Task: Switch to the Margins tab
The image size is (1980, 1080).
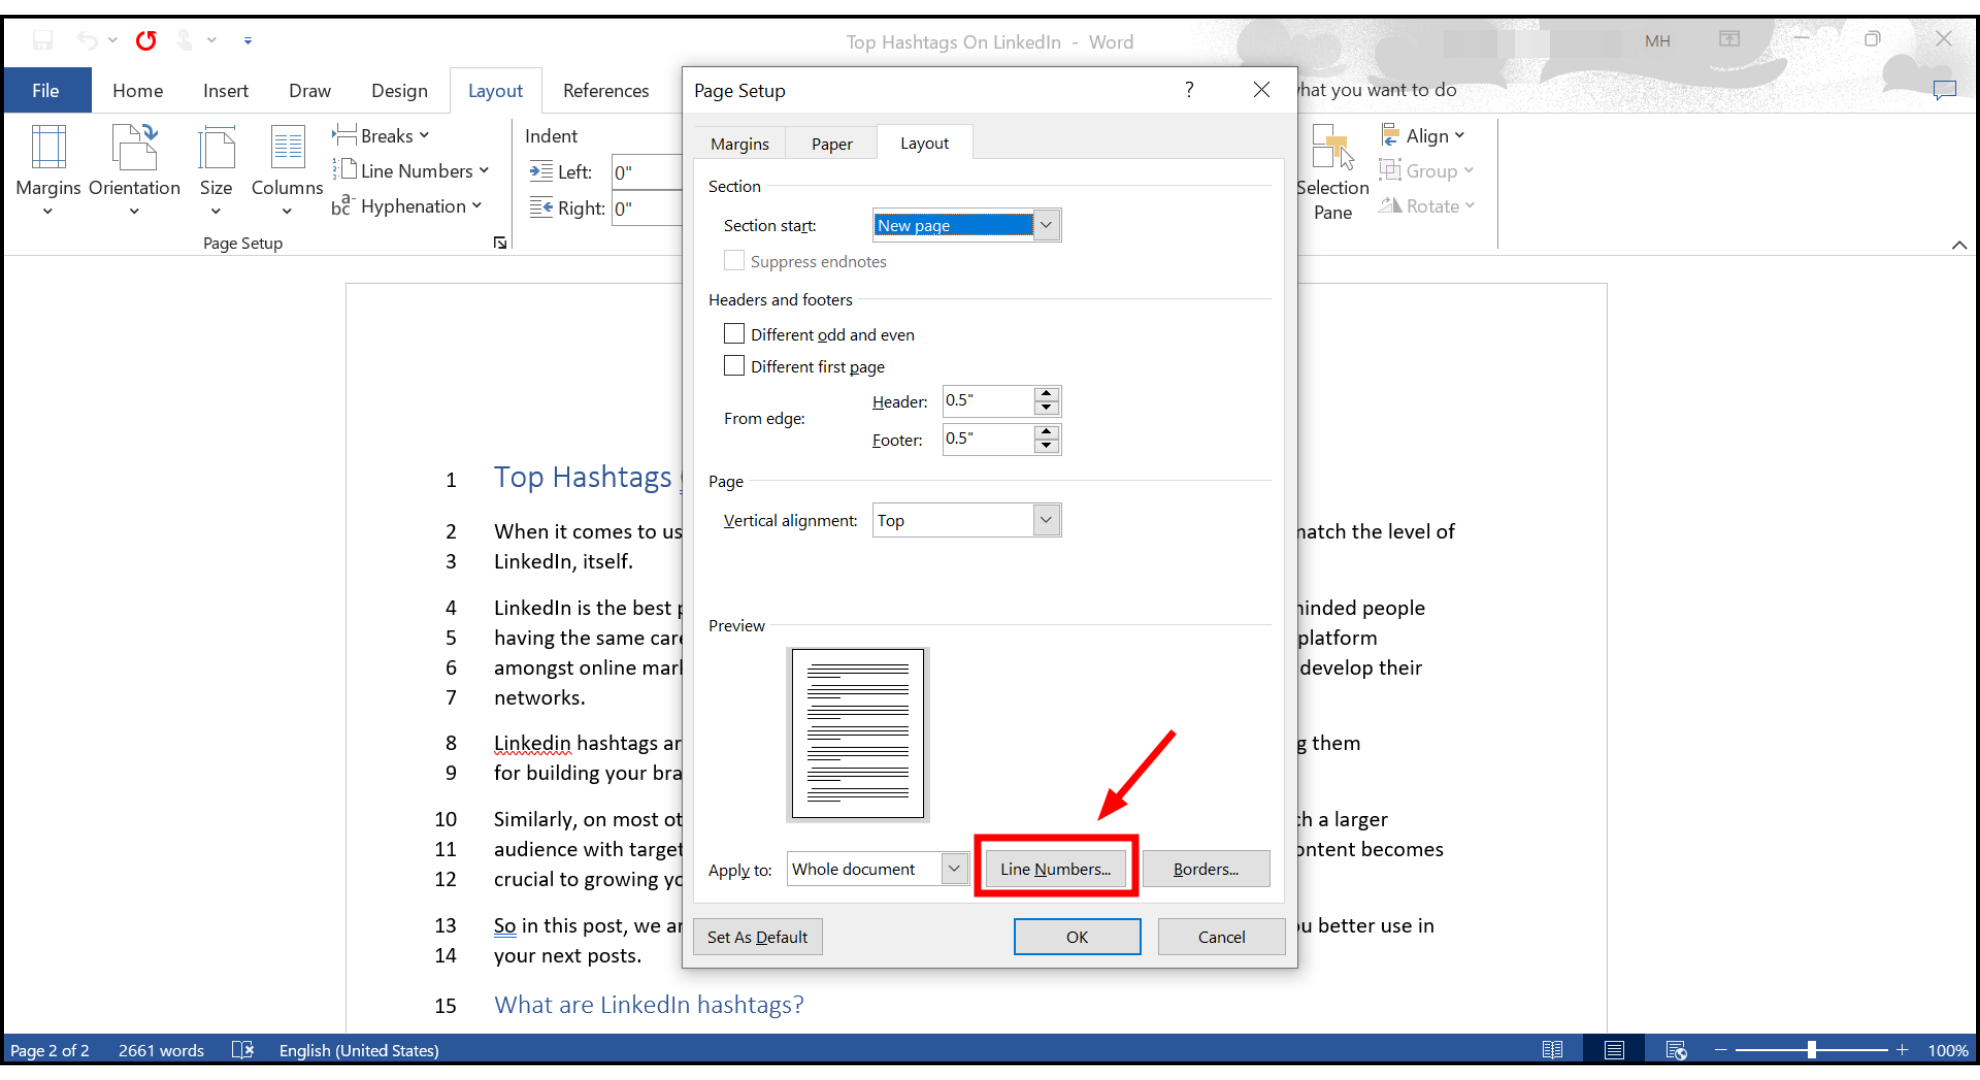Action: pos(739,144)
